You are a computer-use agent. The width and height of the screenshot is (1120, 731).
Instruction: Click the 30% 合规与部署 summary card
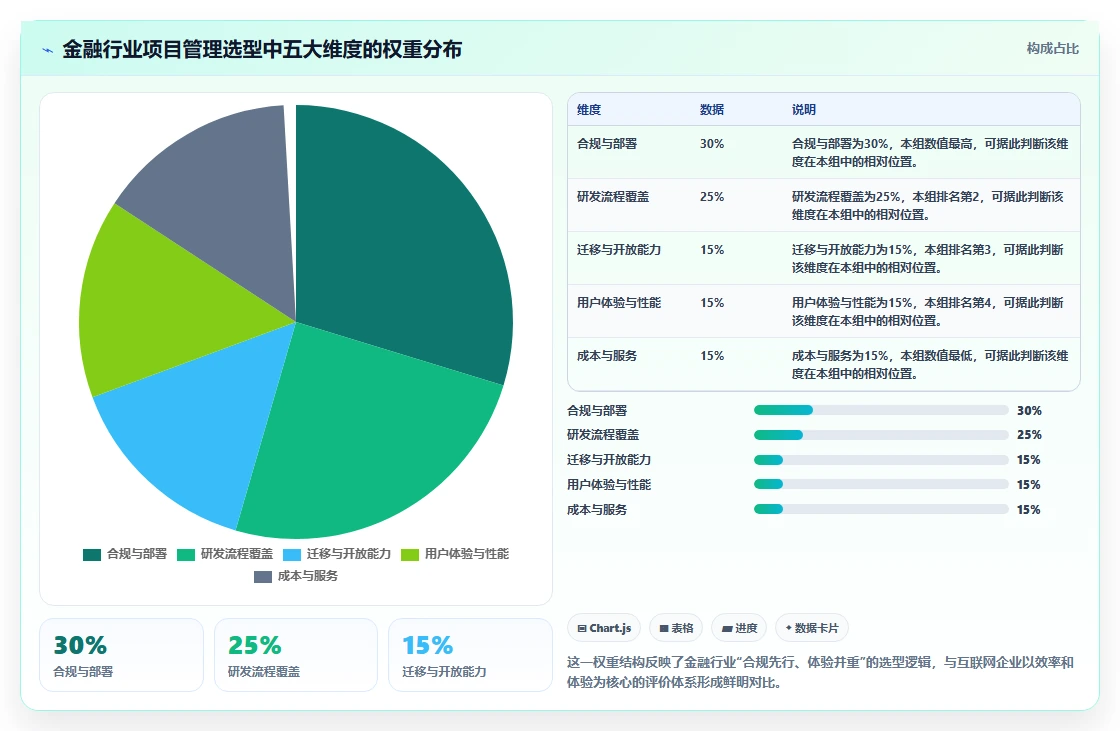click(x=121, y=655)
